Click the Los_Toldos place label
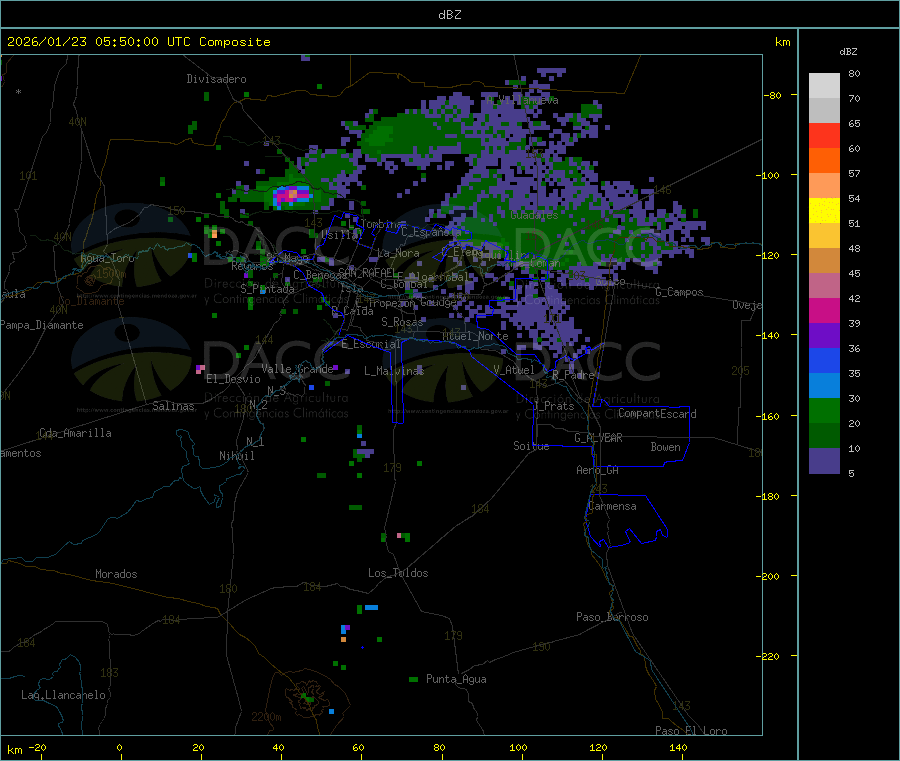 (x=398, y=573)
